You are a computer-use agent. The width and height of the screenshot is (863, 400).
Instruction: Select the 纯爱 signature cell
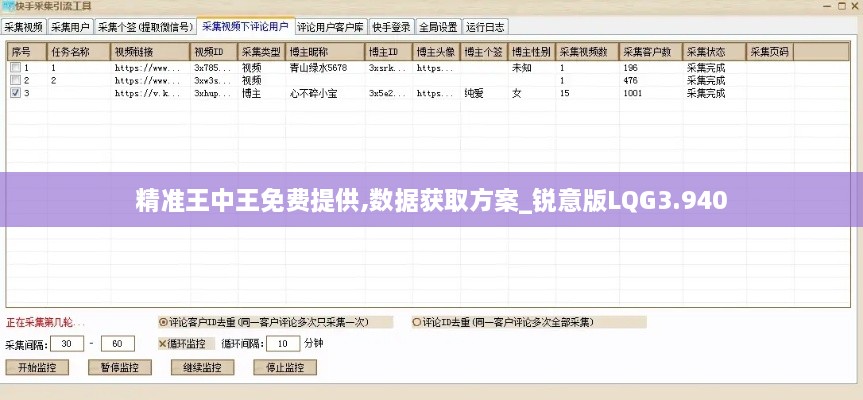click(484, 93)
